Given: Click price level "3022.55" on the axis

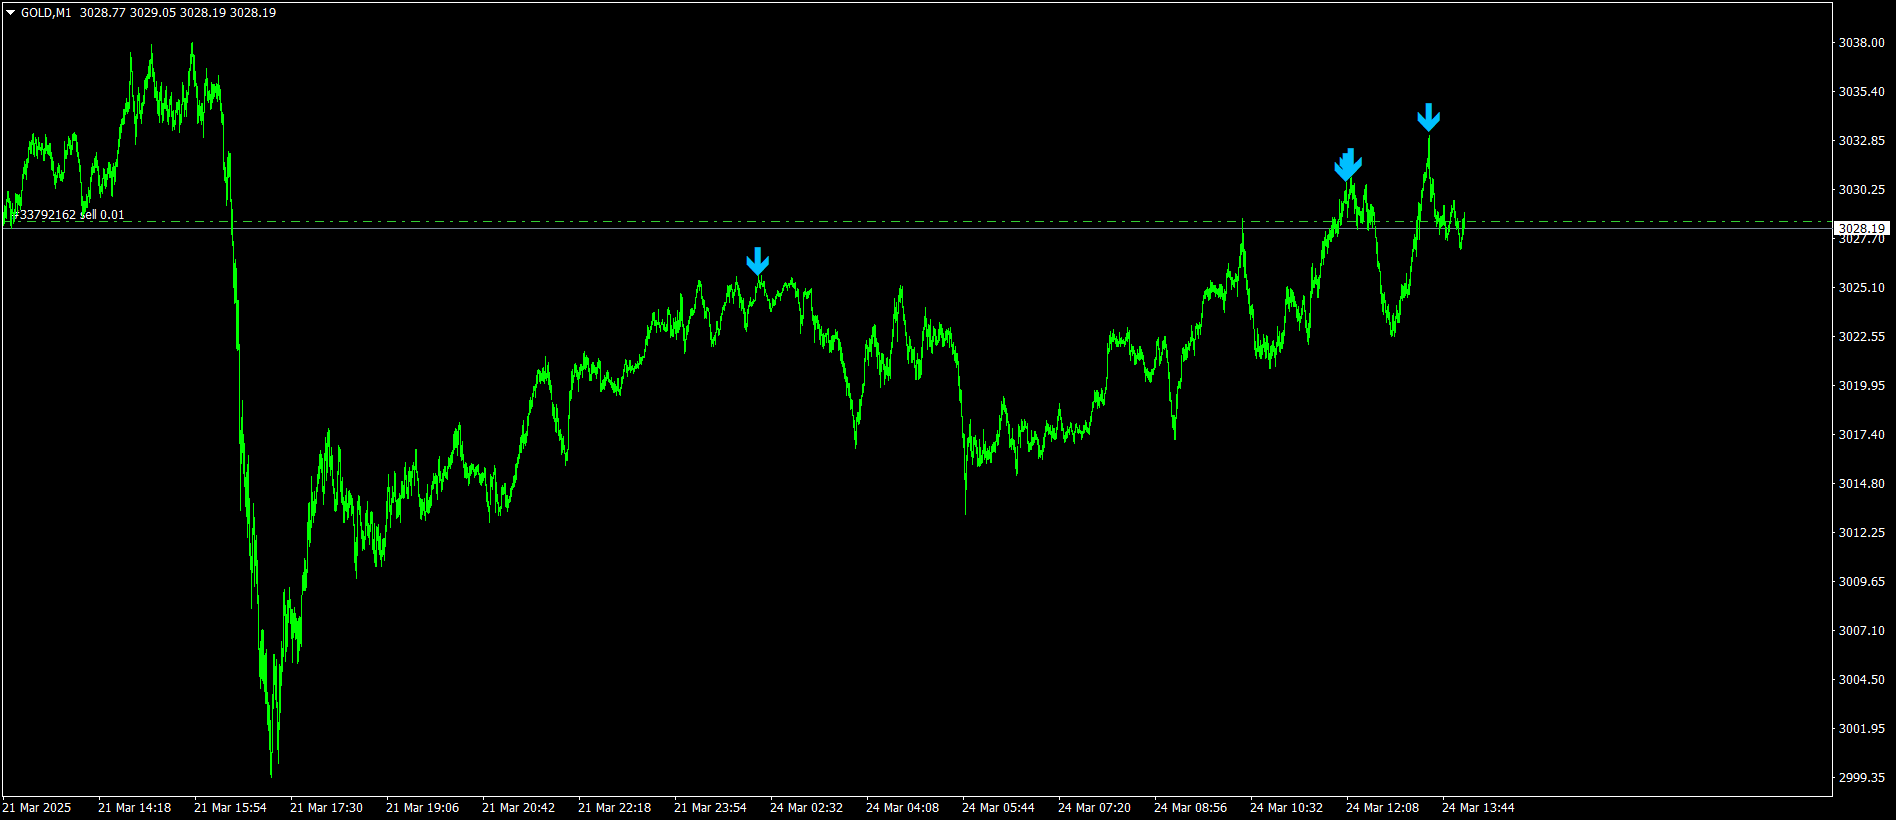Looking at the screenshot, I should [1862, 337].
